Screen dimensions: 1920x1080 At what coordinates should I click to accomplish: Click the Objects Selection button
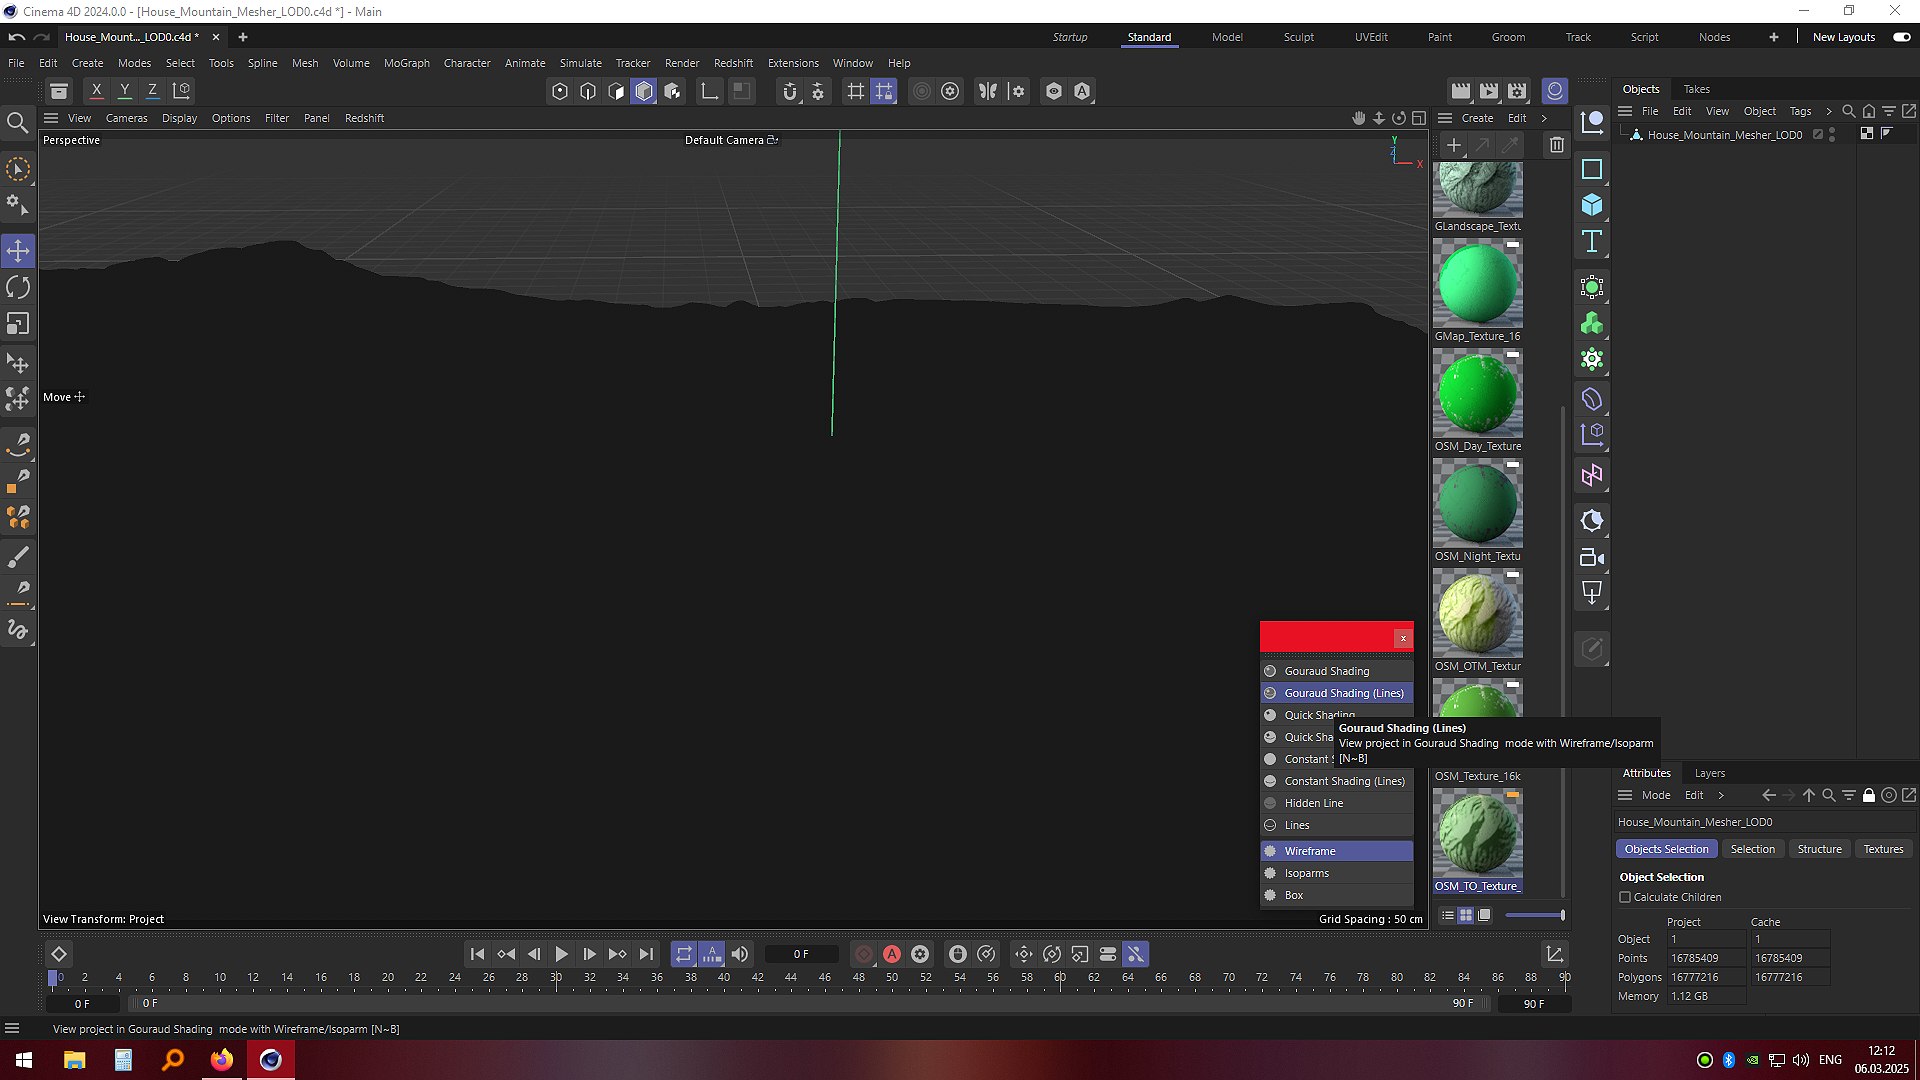1666,849
